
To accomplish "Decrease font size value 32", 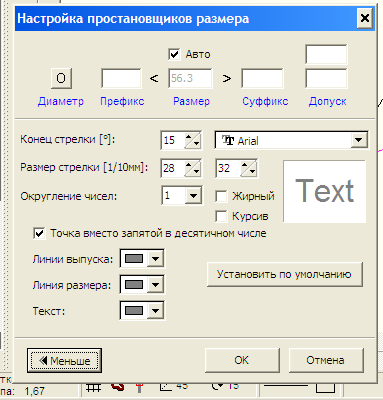I will (x=252, y=172).
